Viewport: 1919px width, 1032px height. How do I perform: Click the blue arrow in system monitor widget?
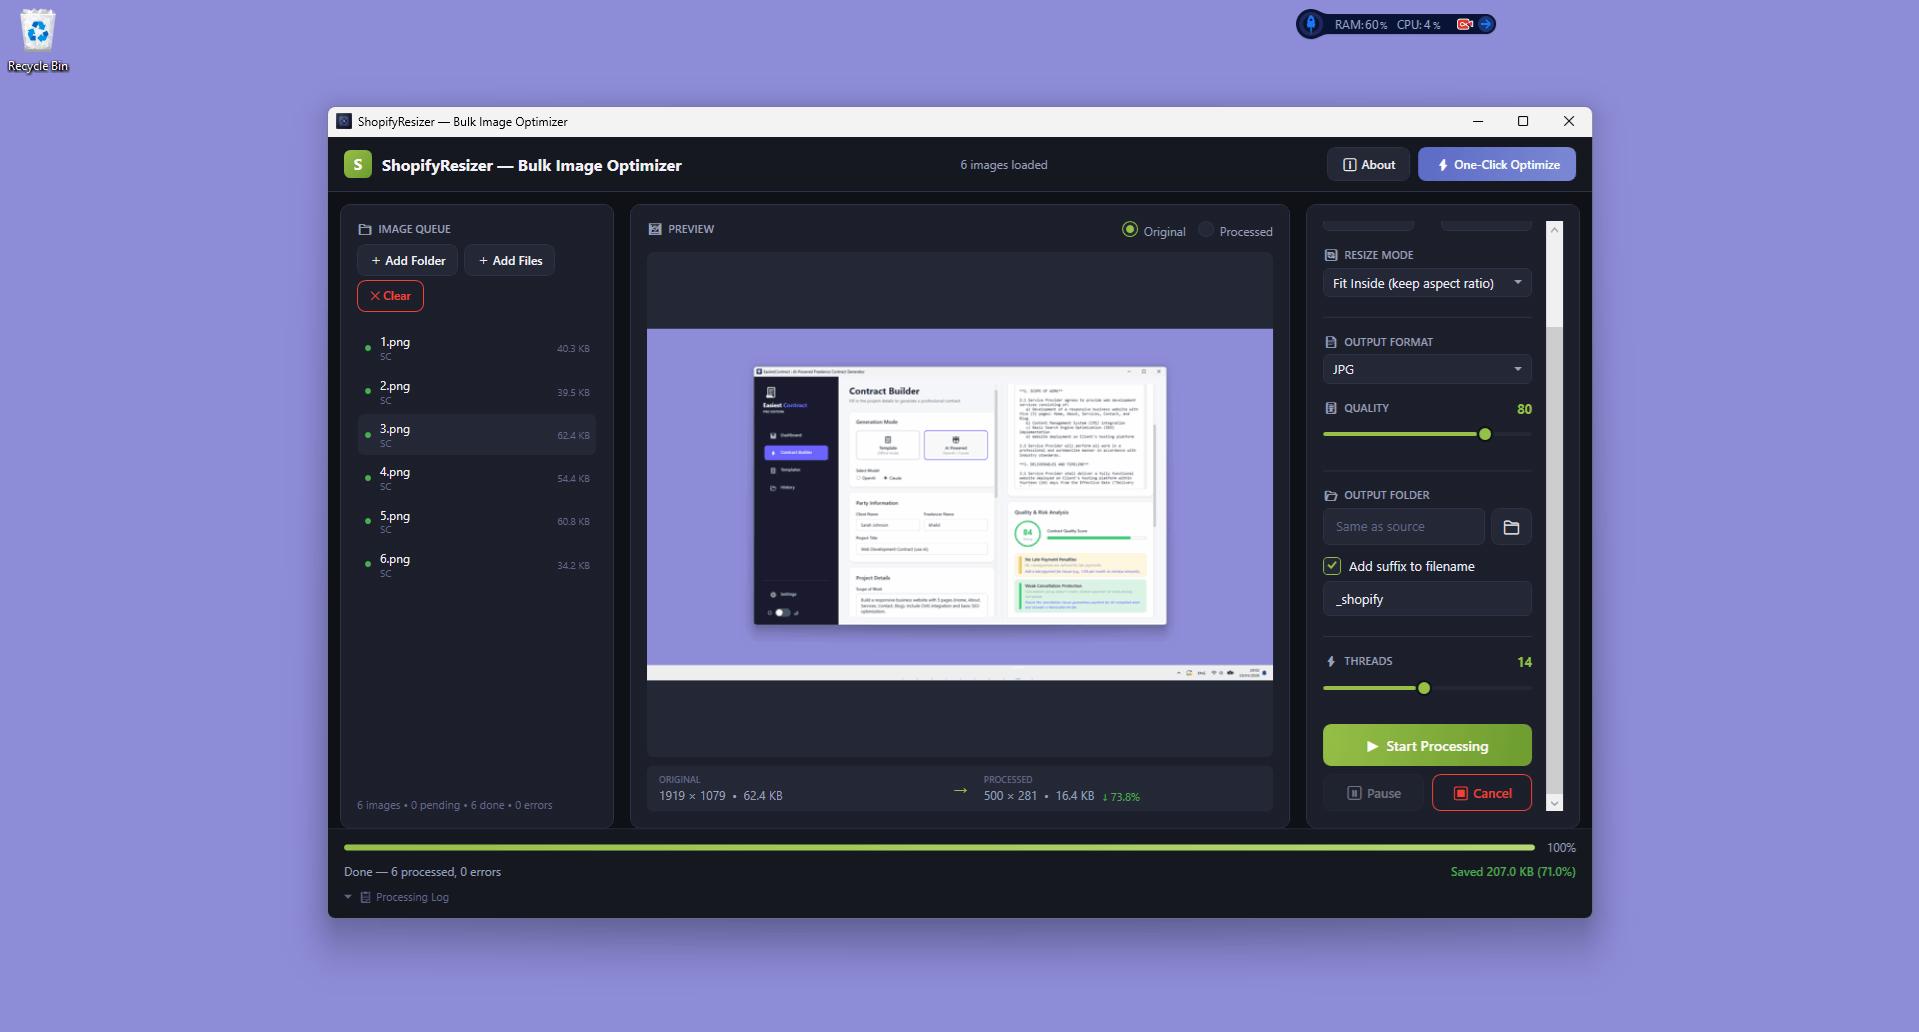point(1486,24)
